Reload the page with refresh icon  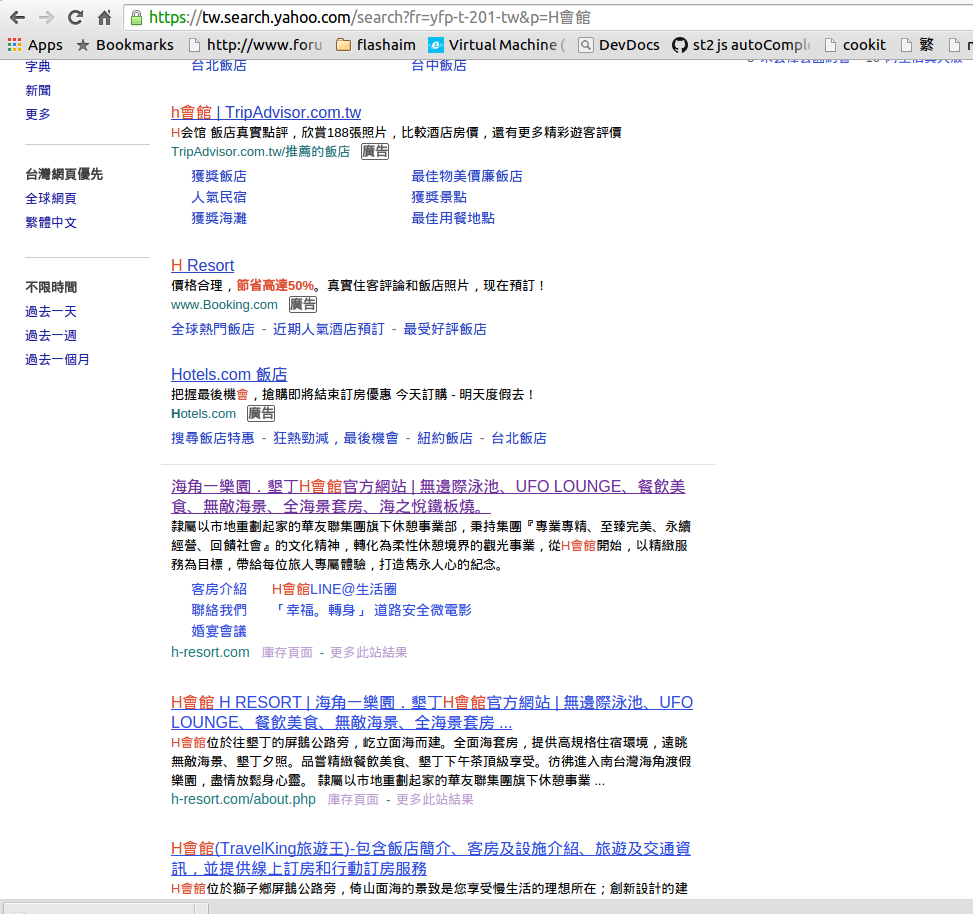75,17
